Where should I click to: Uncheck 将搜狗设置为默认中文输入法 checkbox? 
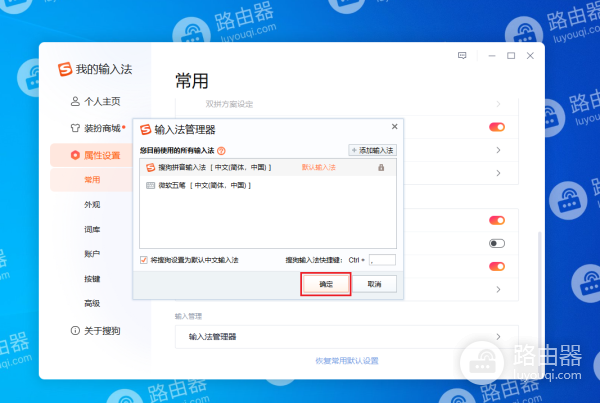point(144,259)
